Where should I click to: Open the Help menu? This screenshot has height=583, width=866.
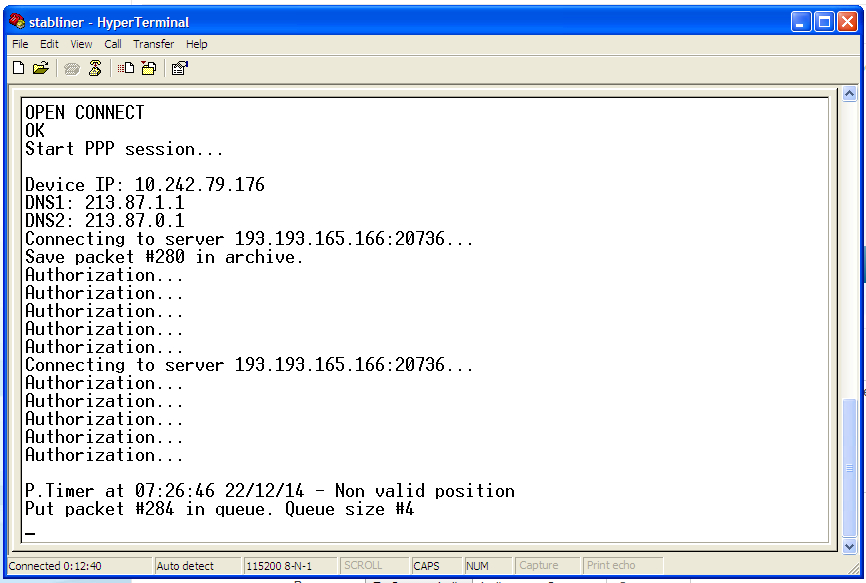click(x=197, y=44)
